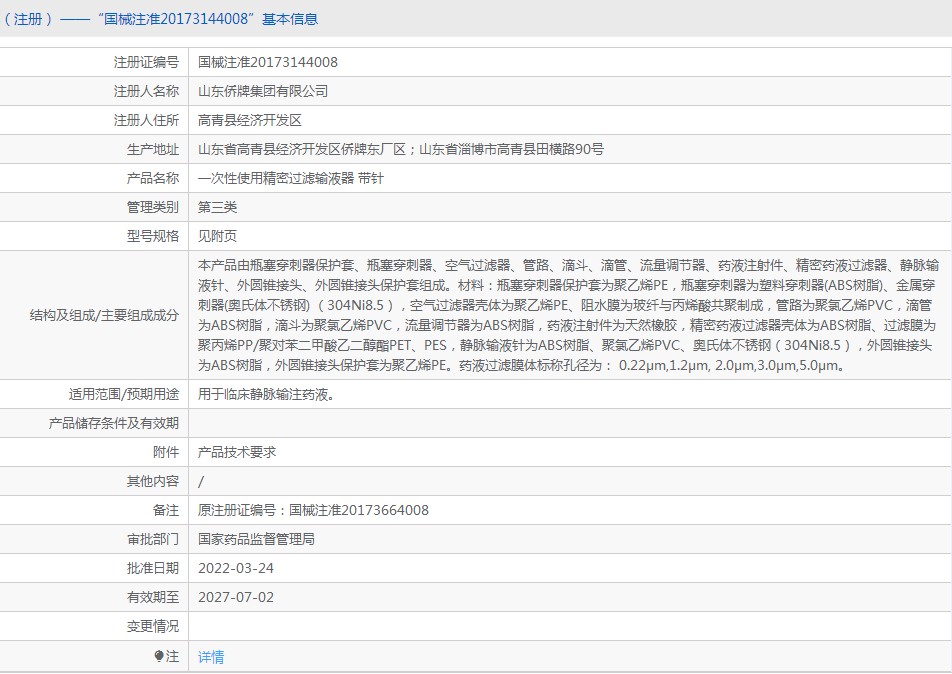Click the lightbulb icon beside 注

pos(159,656)
